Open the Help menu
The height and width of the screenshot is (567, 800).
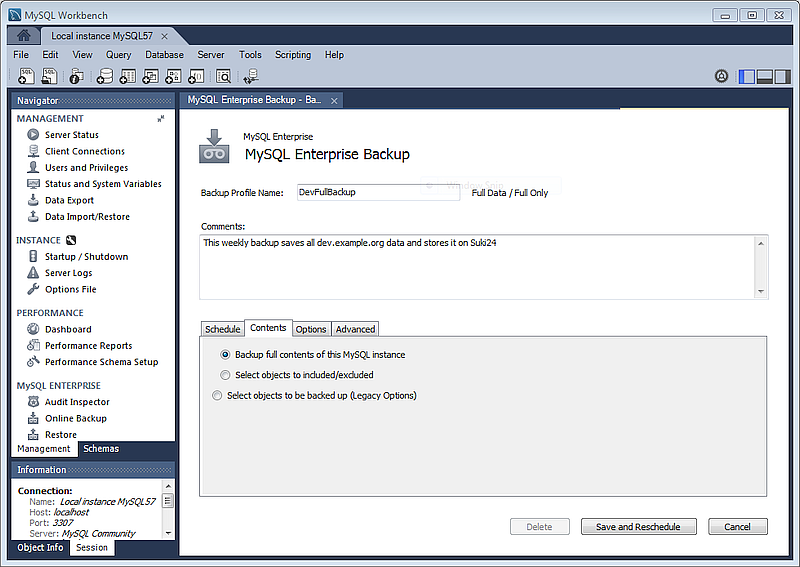point(334,55)
